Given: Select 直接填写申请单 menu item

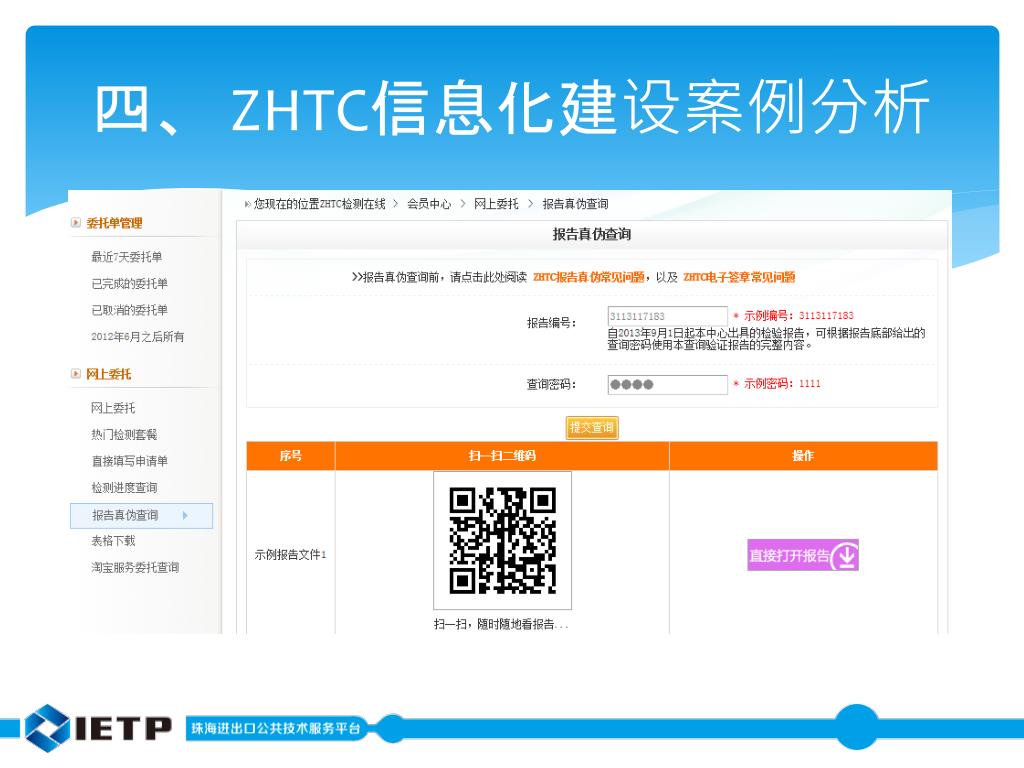Looking at the screenshot, I should (129, 461).
